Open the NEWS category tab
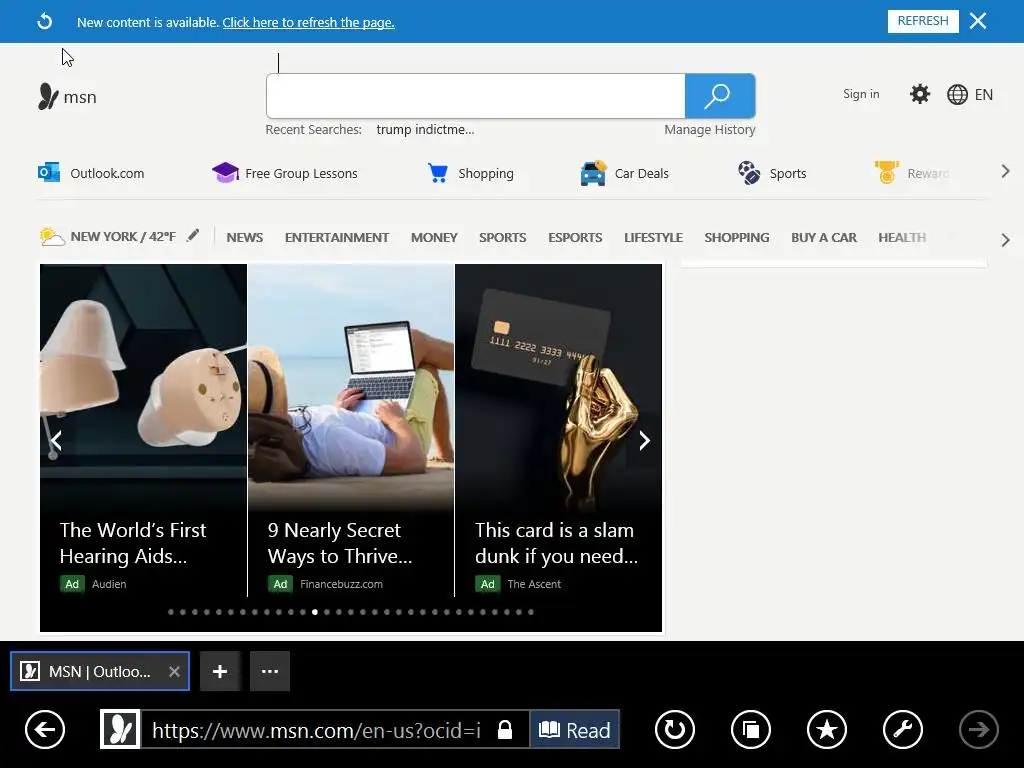The image size is (1024, 768). click(244, 238)
